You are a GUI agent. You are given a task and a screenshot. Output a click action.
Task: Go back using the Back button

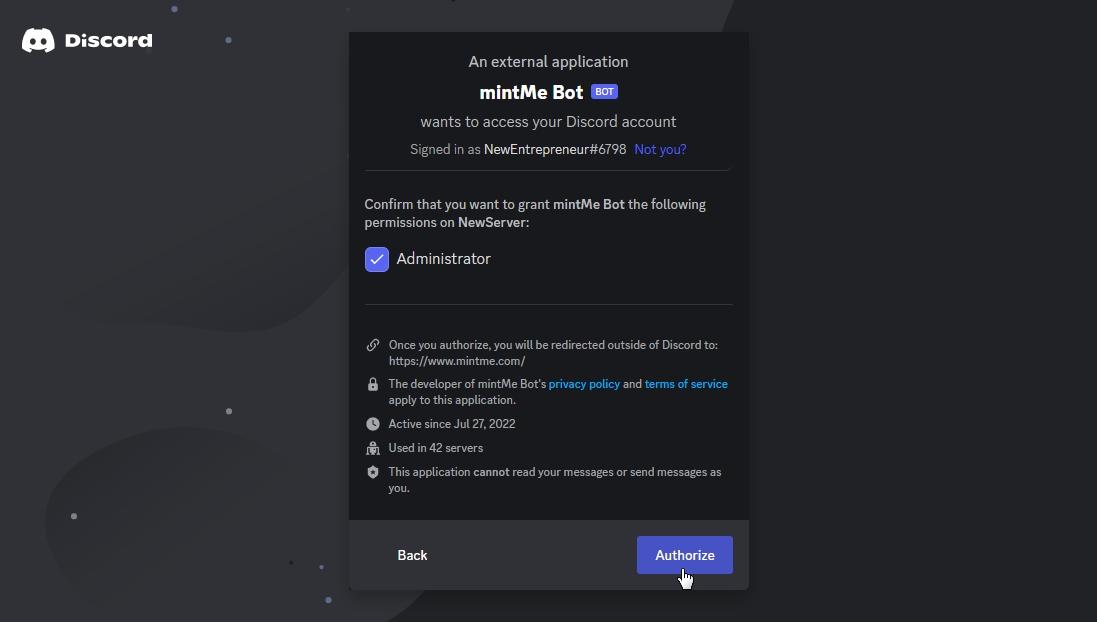click(412, 555)
